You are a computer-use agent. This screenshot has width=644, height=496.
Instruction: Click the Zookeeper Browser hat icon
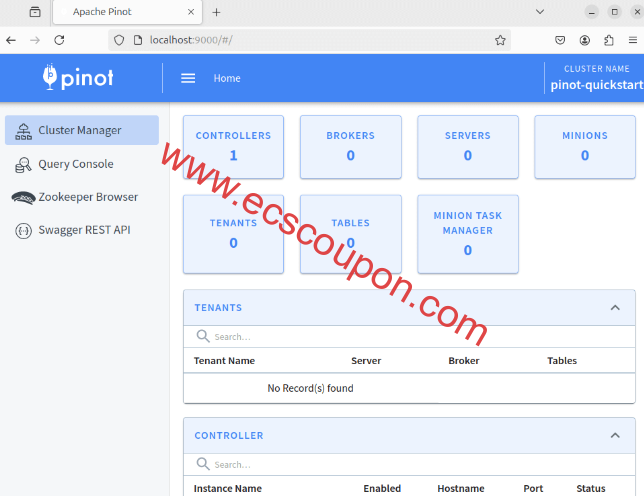pyautogui.click(x=23, y=198)
